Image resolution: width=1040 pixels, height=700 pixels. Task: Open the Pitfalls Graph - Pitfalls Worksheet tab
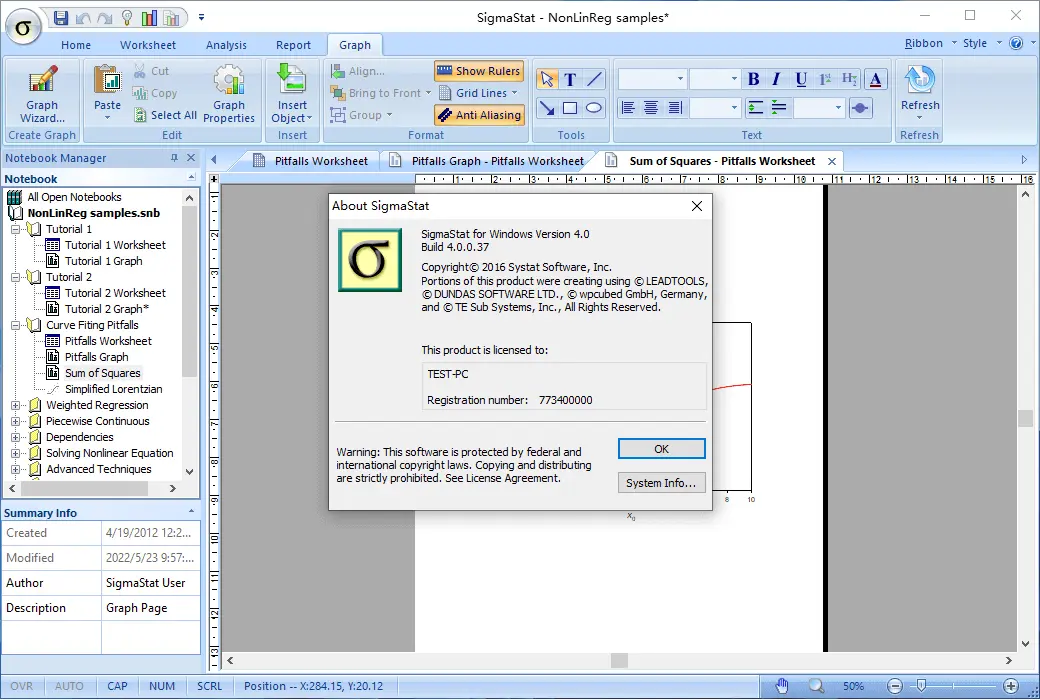488,161
